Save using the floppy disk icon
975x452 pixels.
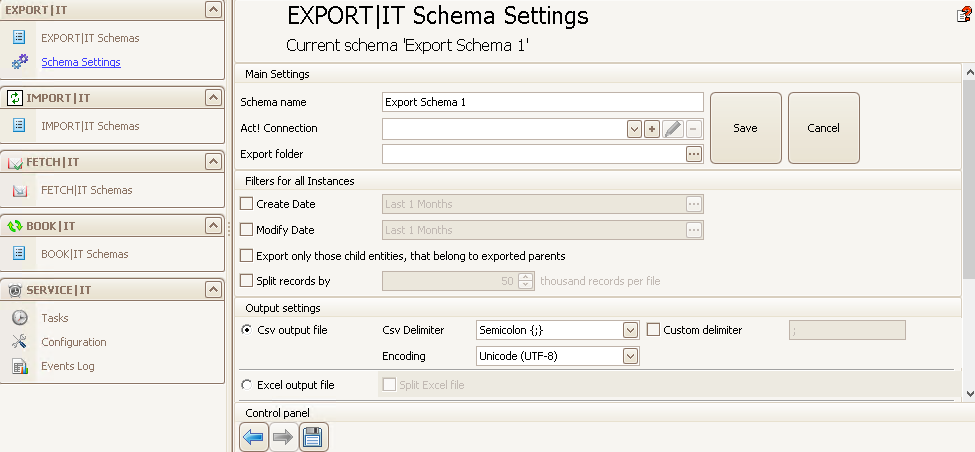pyautogui.click(x=314, y=437)
